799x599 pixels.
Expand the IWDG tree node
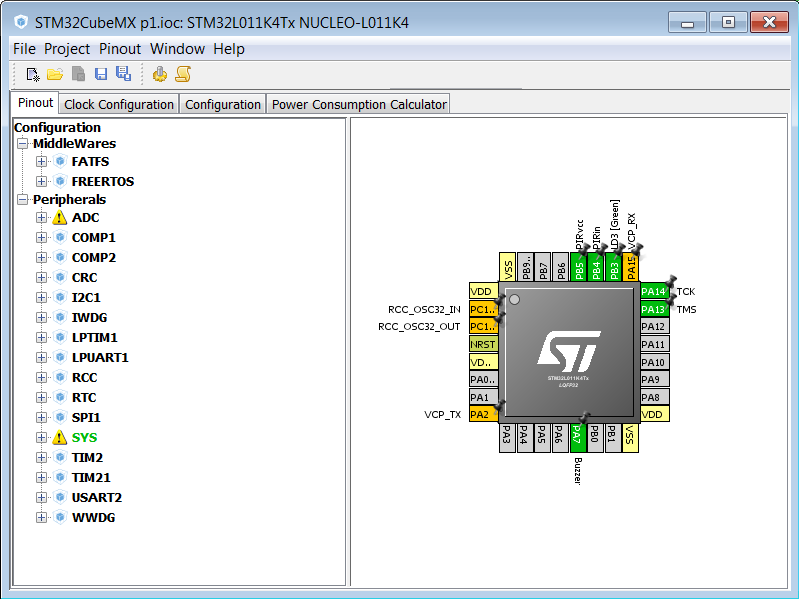tap(41, 317)
